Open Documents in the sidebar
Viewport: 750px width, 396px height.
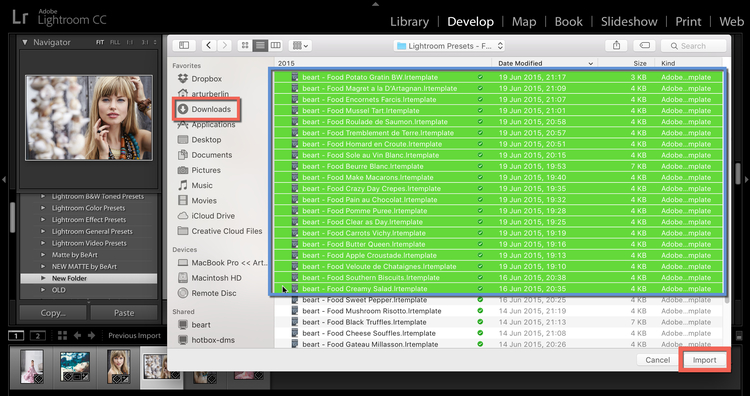pyautogui.click(x=206, y=155)
